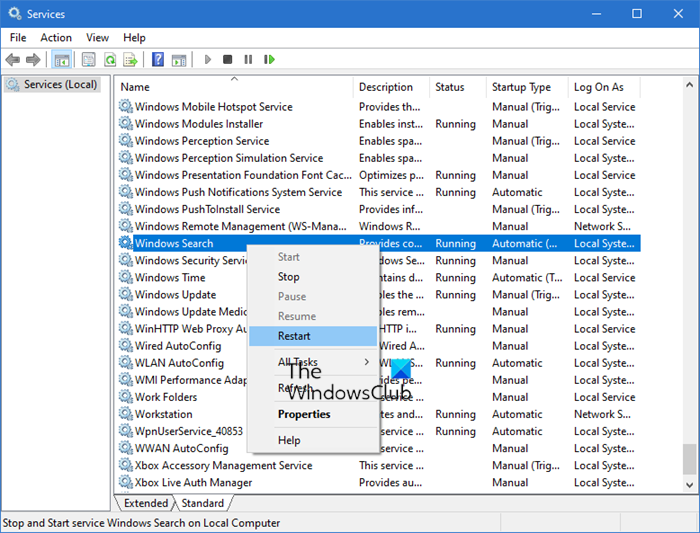Toggle Show/Hide Action Pane icon
The width and height of the screenshot is (700, 533).
tap(179, 59)
